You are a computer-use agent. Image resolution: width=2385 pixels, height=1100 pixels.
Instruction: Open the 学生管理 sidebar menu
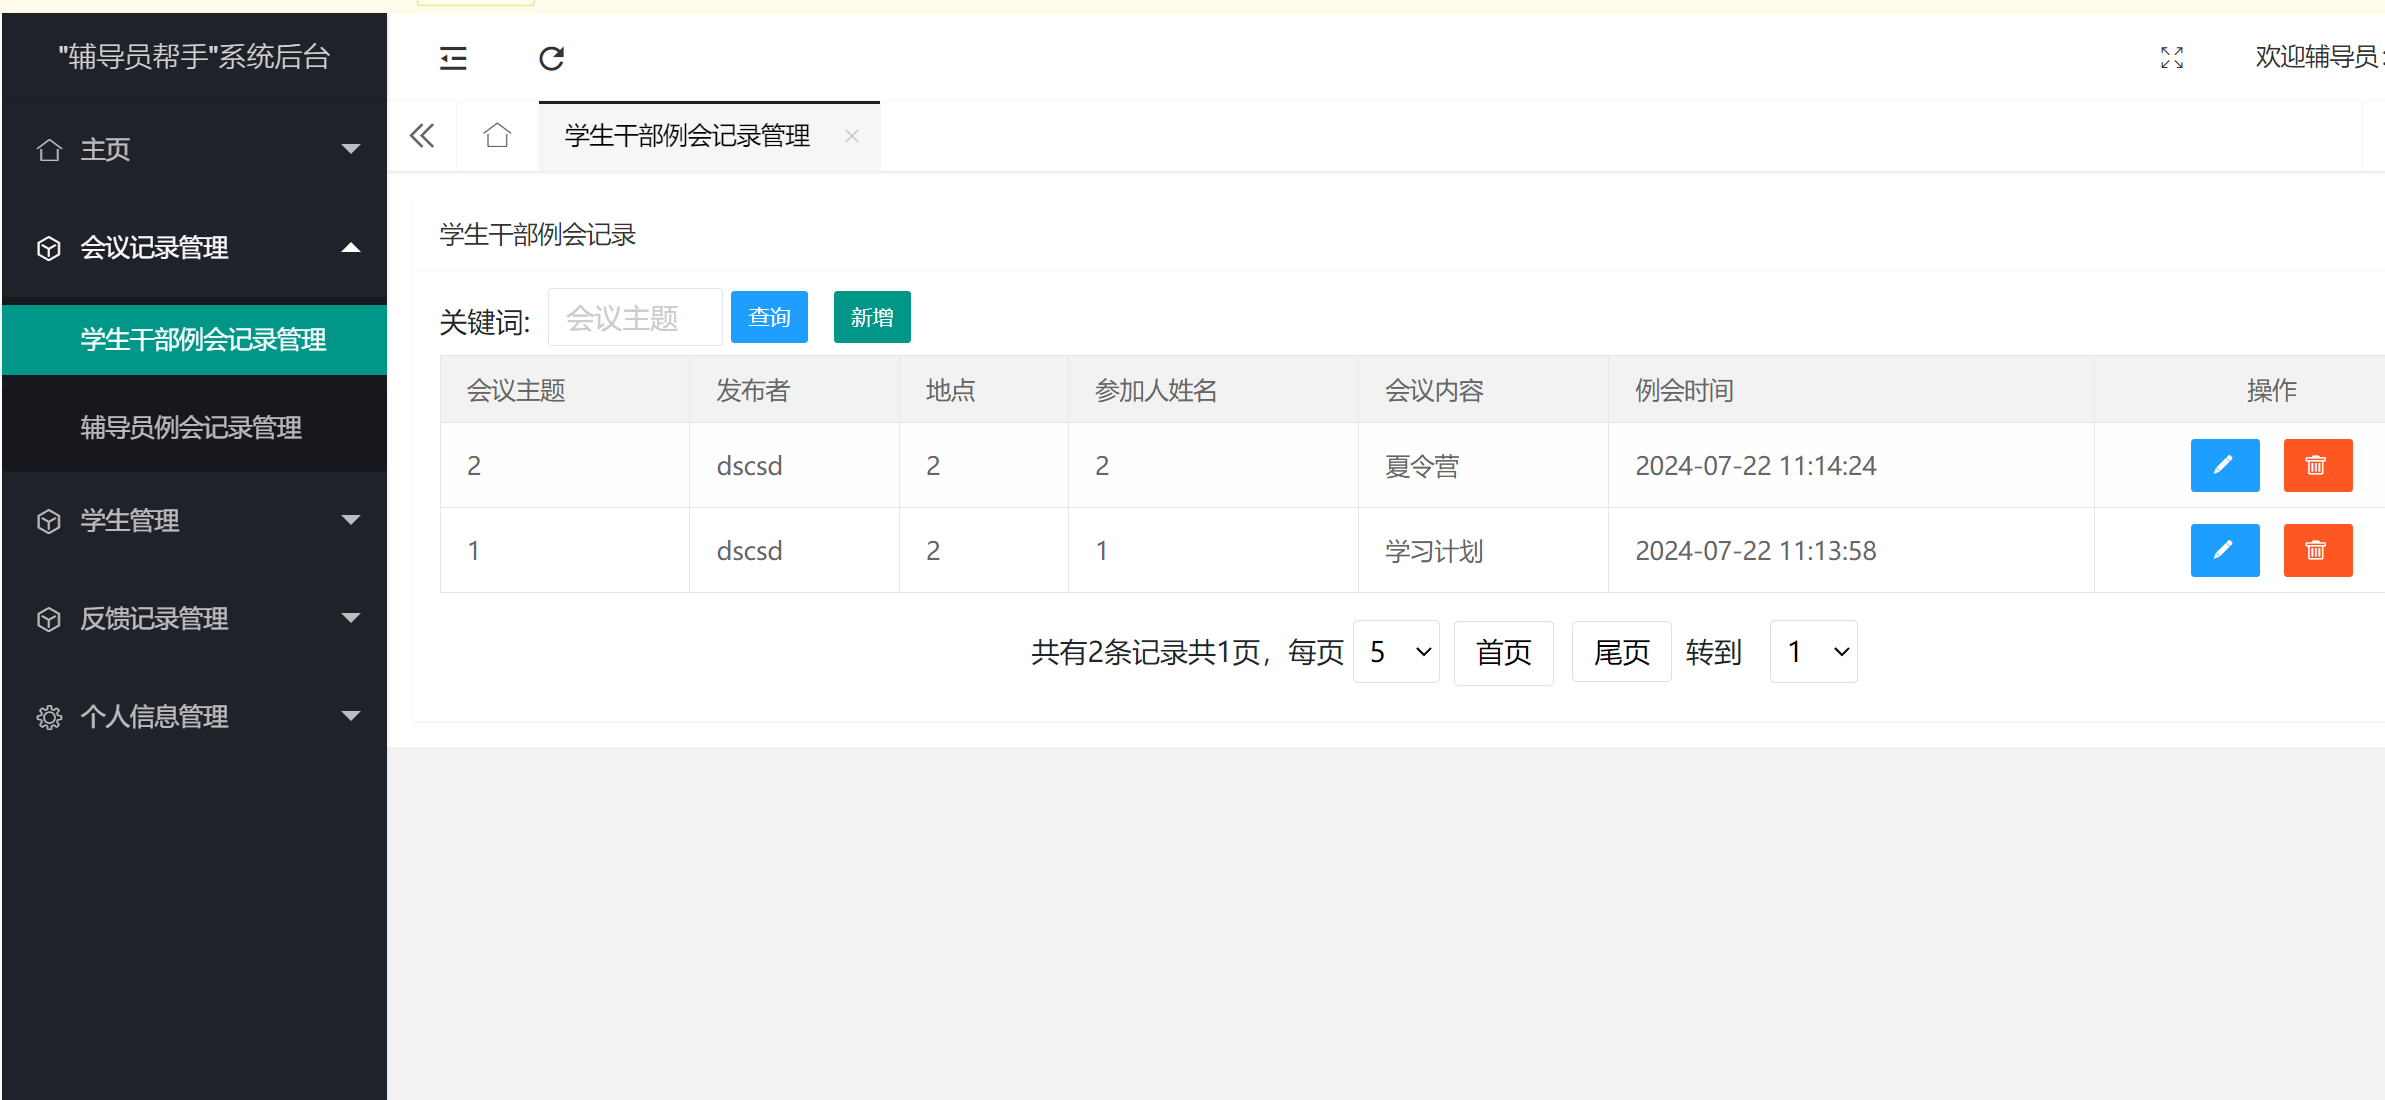tap(194, 521)
